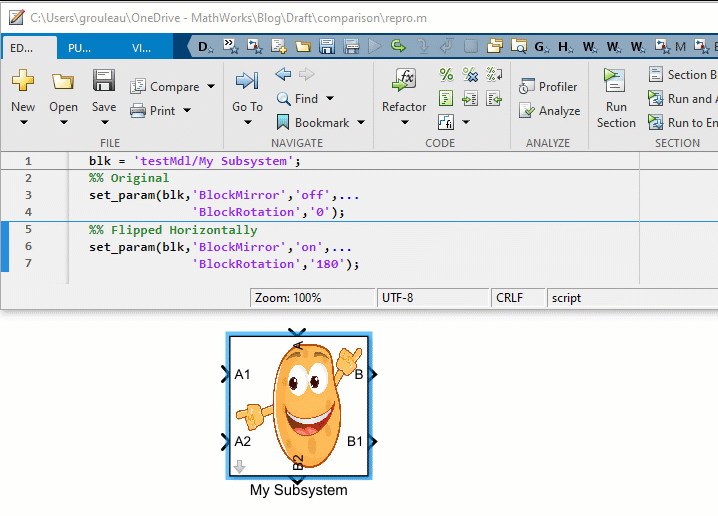Expand the Find dropdown arrow
The image size is (718, 516).
tap(330, 99)
